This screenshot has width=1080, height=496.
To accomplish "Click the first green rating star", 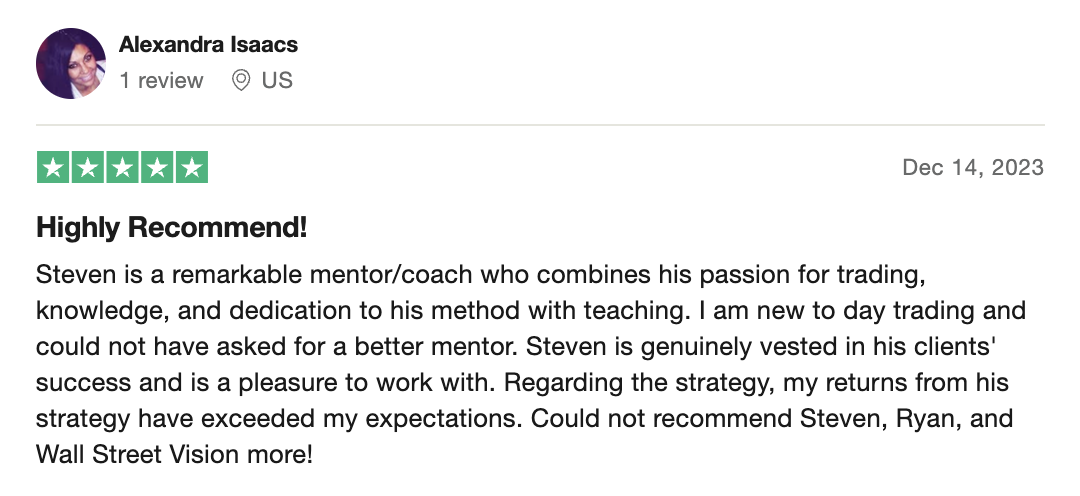I will point(53,167).
